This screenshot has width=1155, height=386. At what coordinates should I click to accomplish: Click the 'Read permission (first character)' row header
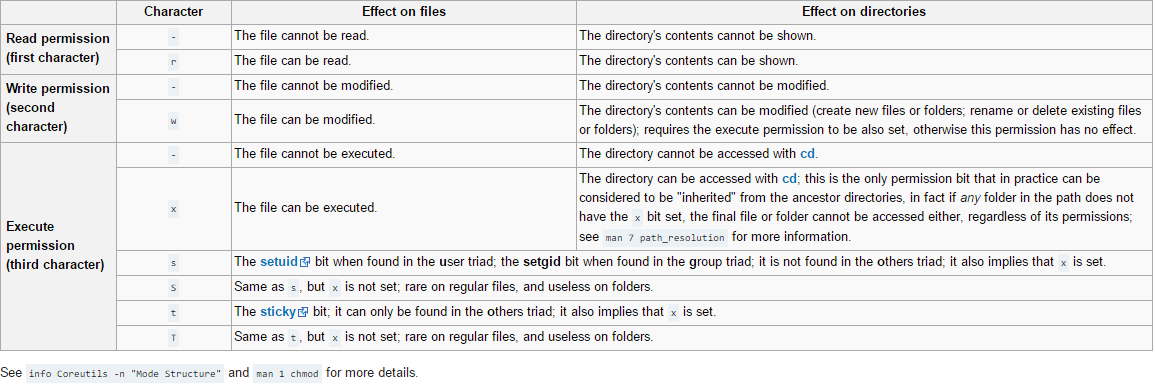58,48
